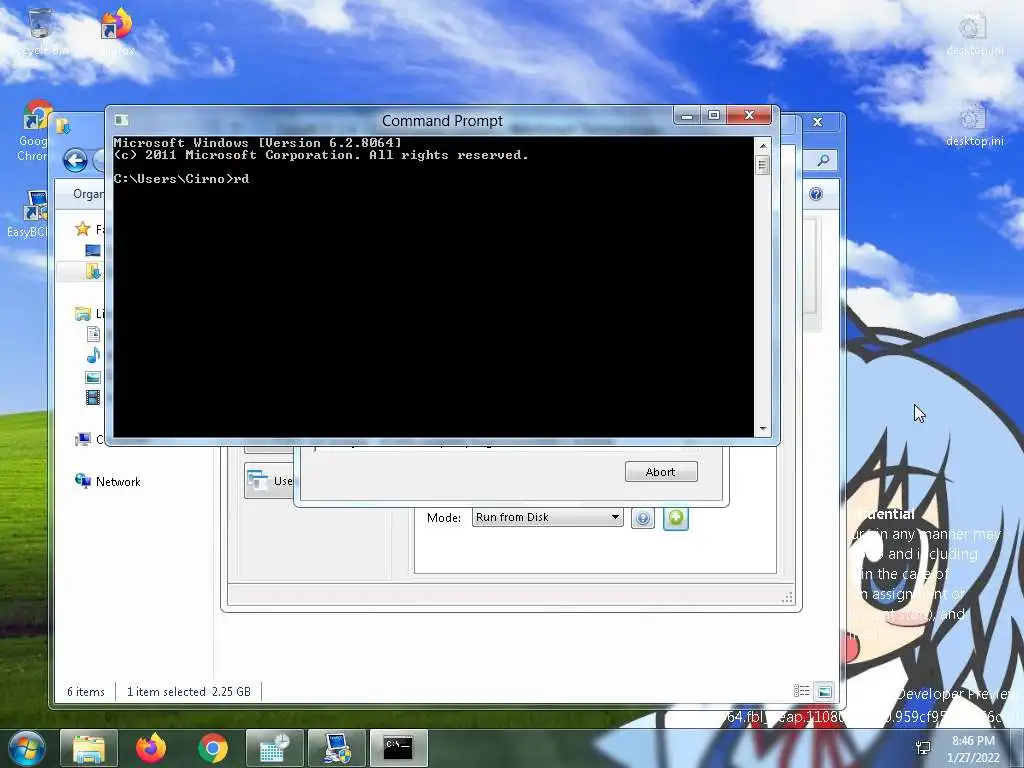Click the green add icon beside Mode

tap(676, 519)
